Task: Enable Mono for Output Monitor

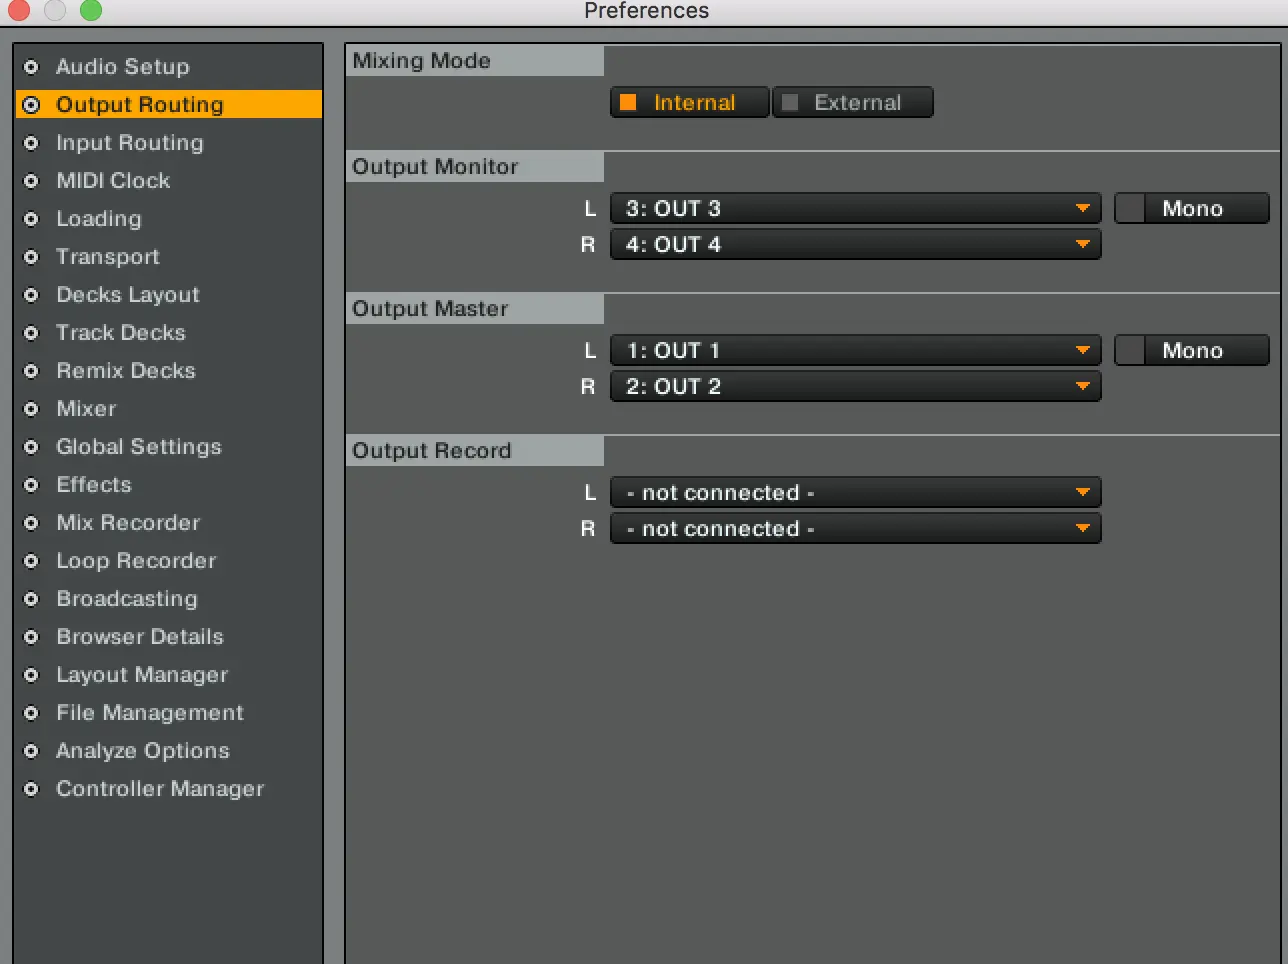Action: pos(1191,209)
